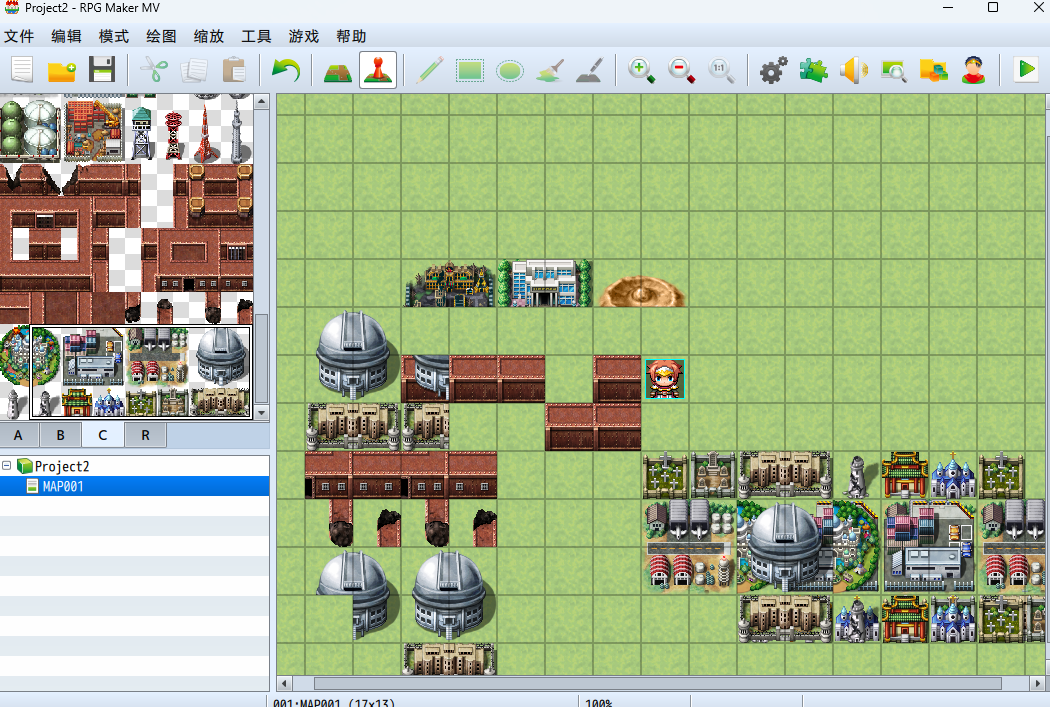Collapse the Project2 tree node
This screenshot has width=1050, height=707.
tap(7, 465)
